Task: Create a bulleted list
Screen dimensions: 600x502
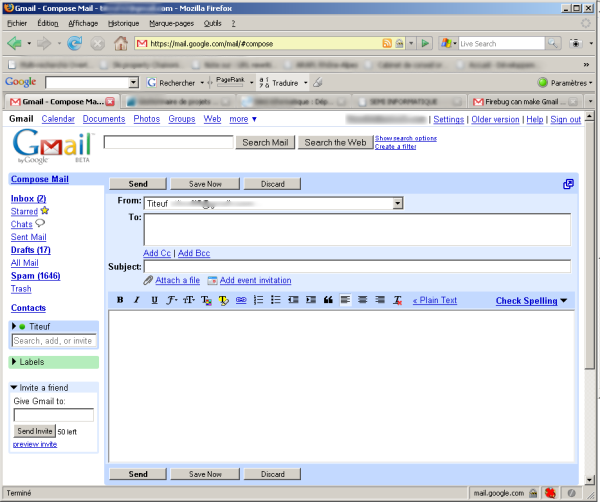Action: point(276,300)
